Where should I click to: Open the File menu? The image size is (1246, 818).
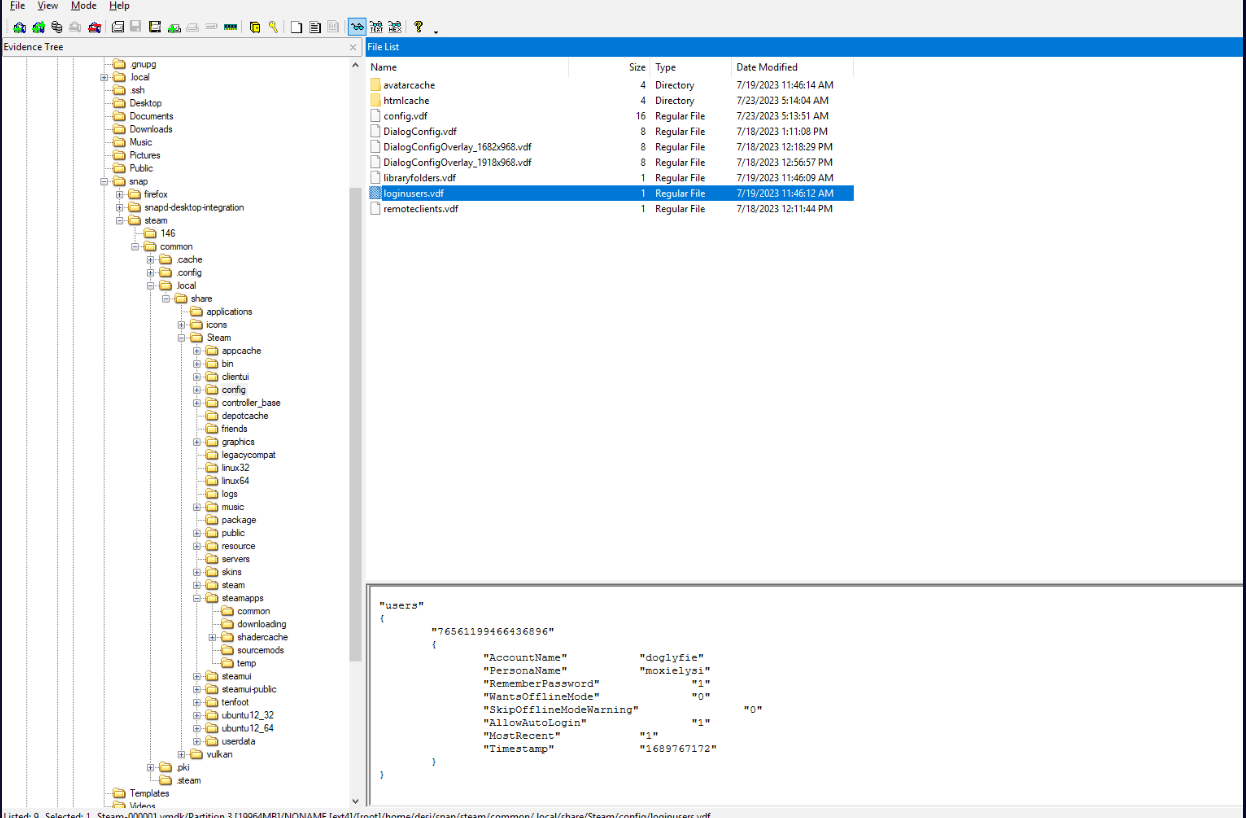coord(17,6)
